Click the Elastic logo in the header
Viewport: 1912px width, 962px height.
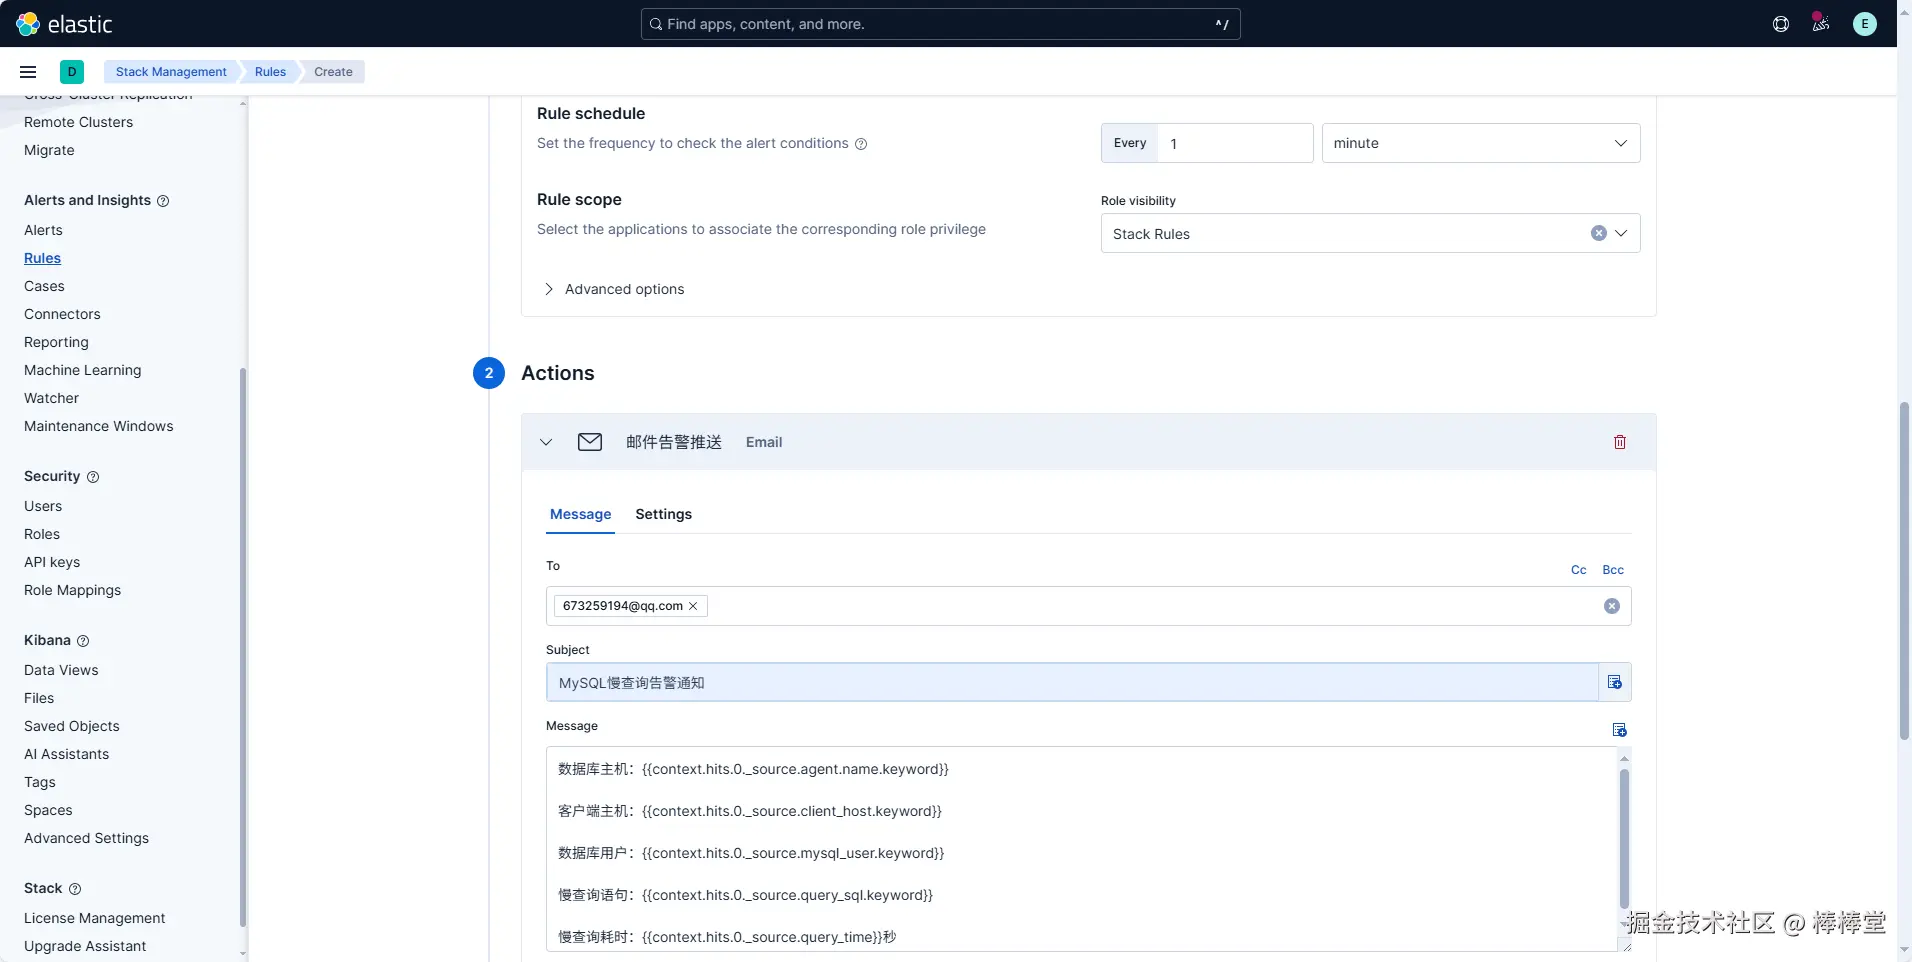(x=64, y=24)
